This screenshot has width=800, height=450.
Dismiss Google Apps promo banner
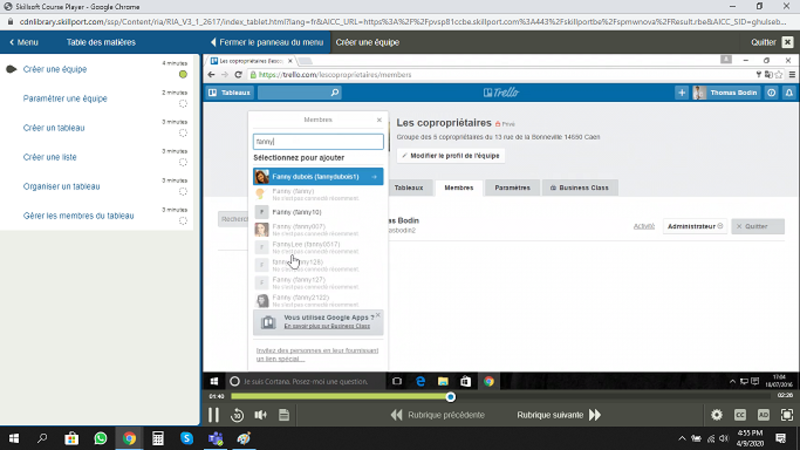click(378, 315)
